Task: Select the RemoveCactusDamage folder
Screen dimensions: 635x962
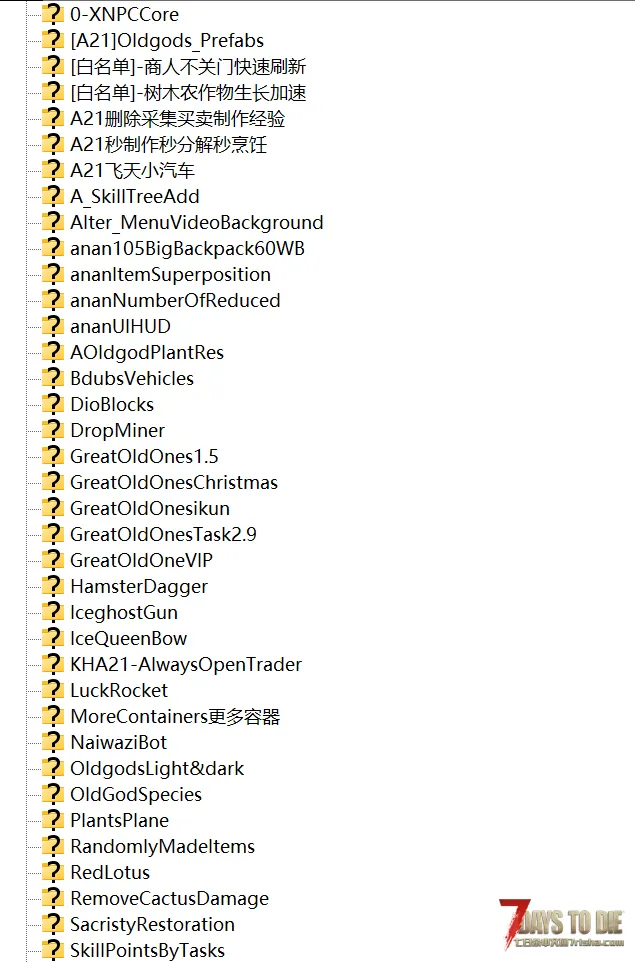Action: pyautogui.click(x=169, y=898)
